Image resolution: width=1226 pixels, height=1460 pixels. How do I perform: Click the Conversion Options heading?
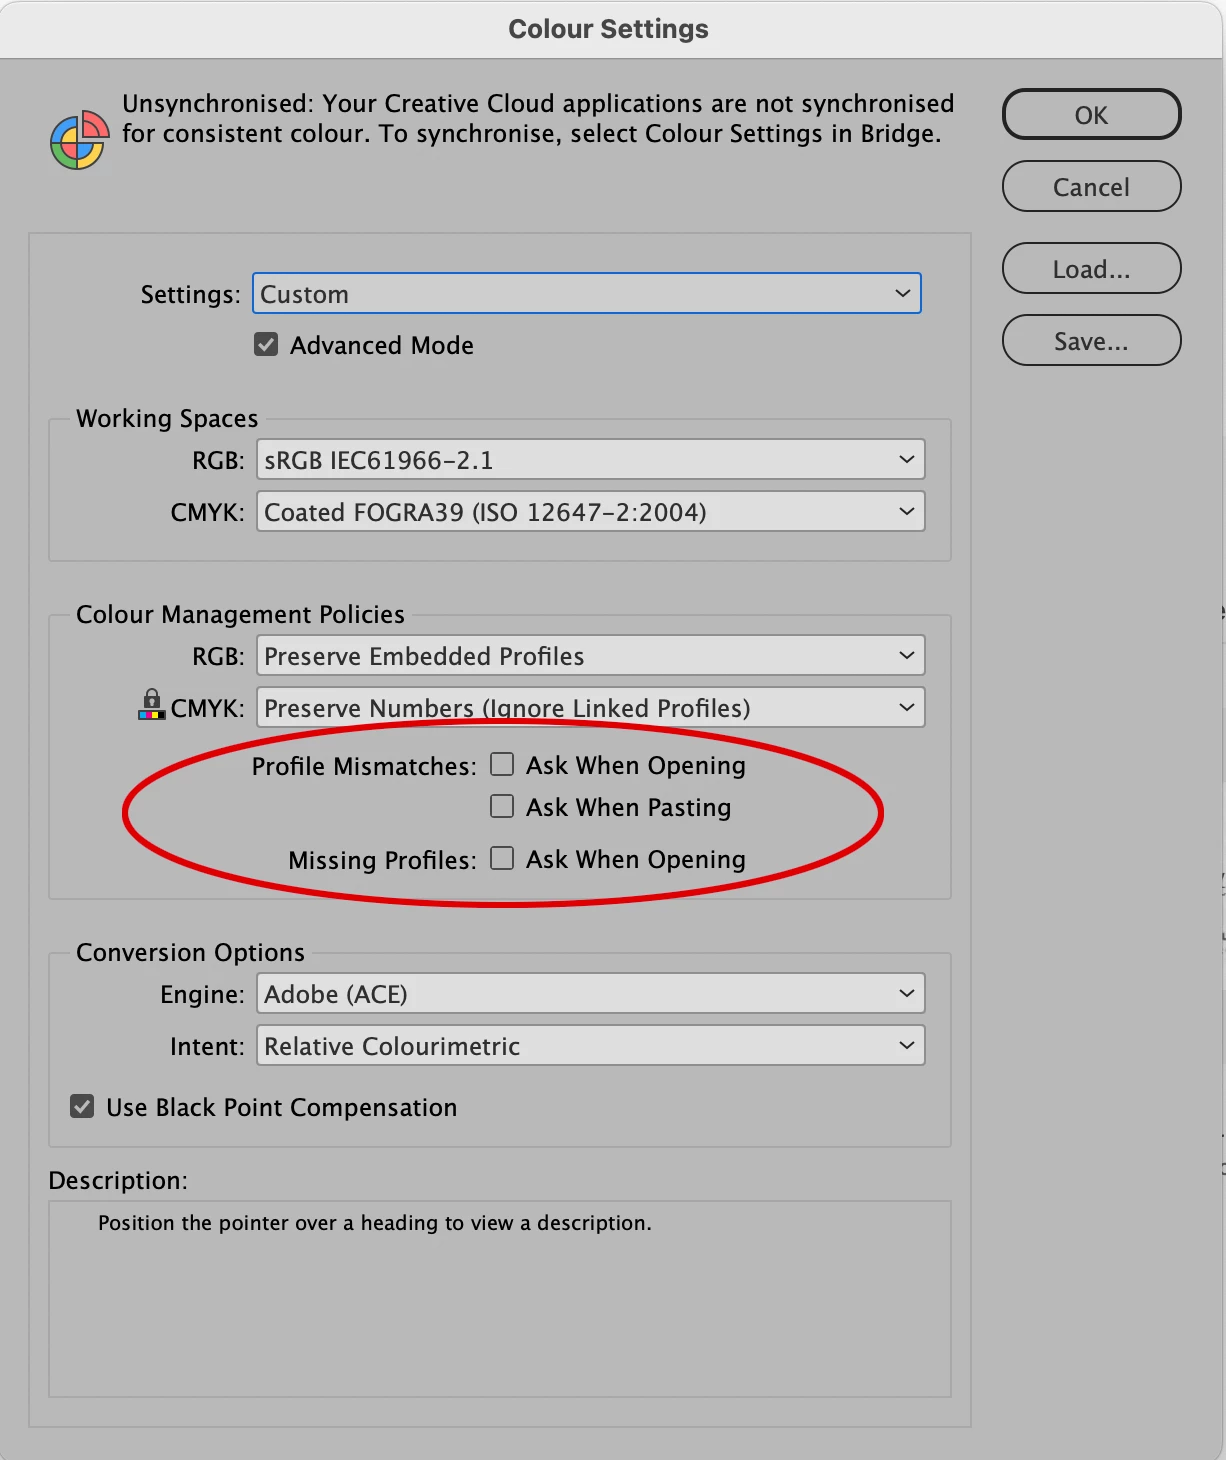tap(190, 952)
